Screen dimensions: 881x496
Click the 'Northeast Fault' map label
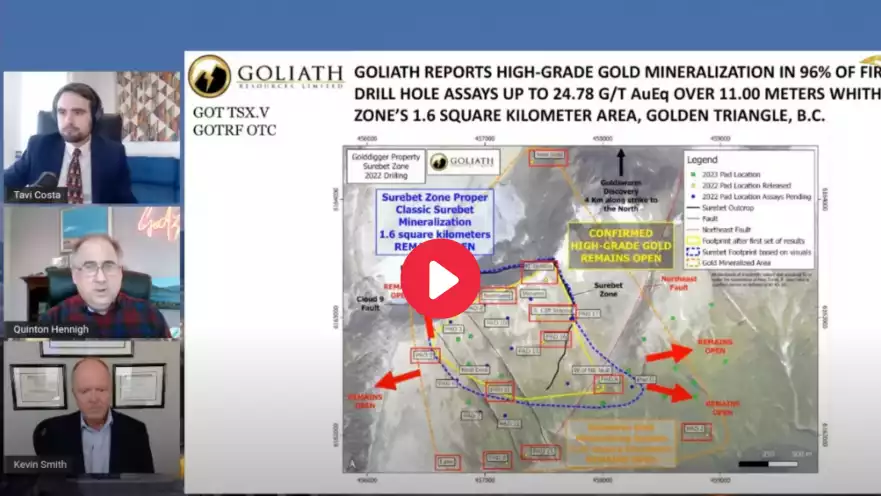pyautogui.click(x=679, y=283)
